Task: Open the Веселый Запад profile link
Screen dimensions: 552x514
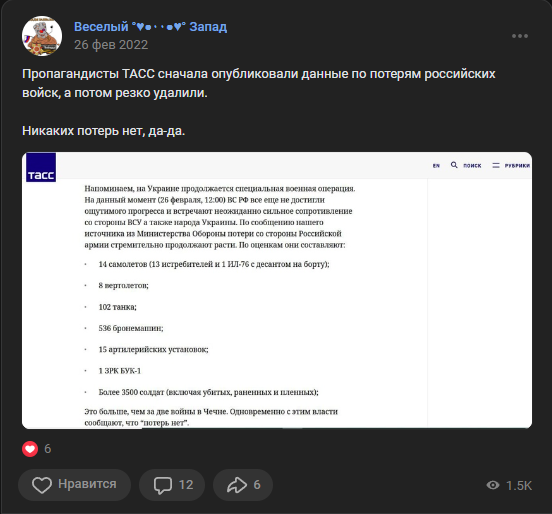Action: 150,26
